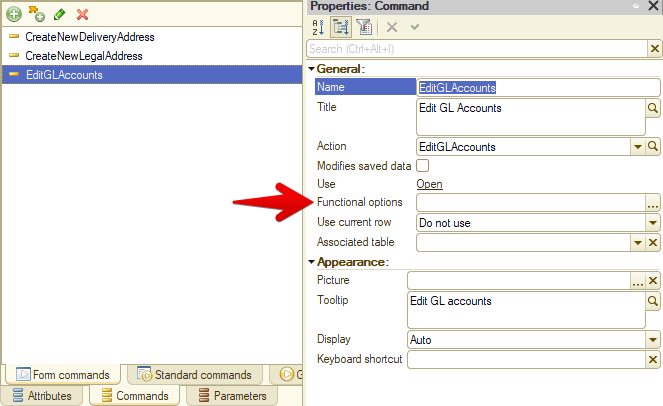The image size is (663, 406).
Task: Click the add-by-copying command icon
Action: tap(37, 14)
